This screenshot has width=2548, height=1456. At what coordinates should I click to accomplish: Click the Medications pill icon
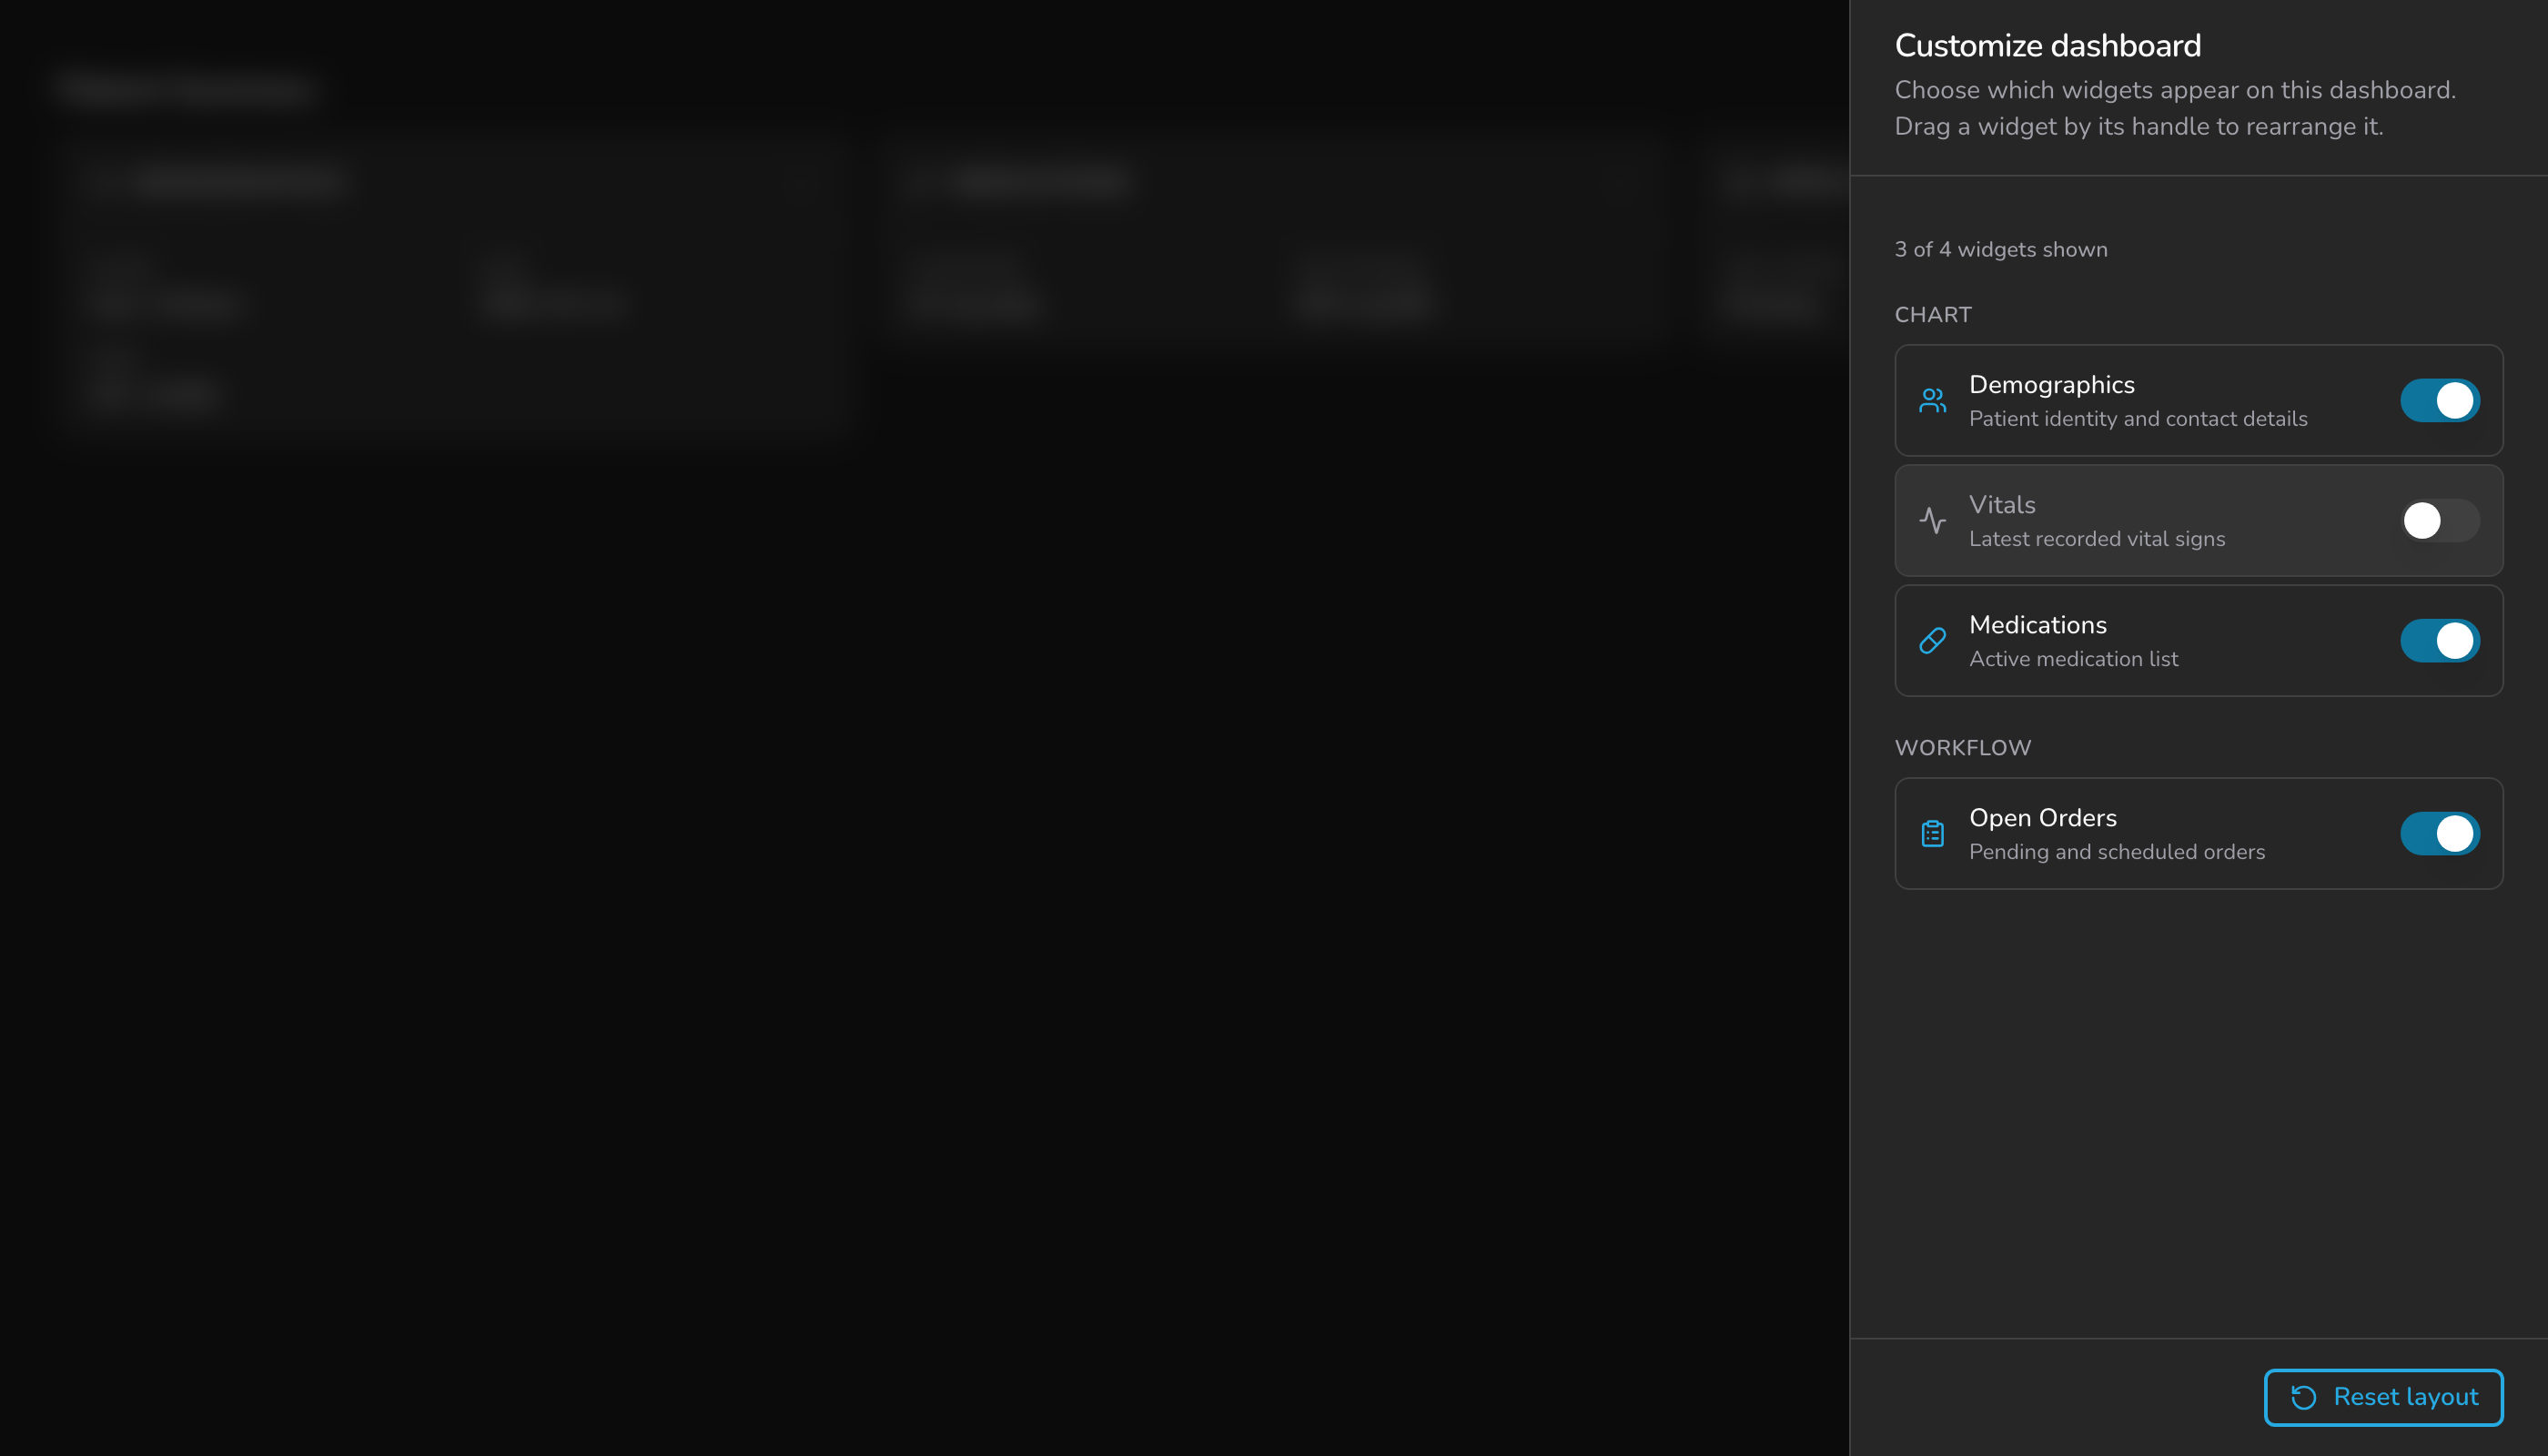click(1932, 641)
